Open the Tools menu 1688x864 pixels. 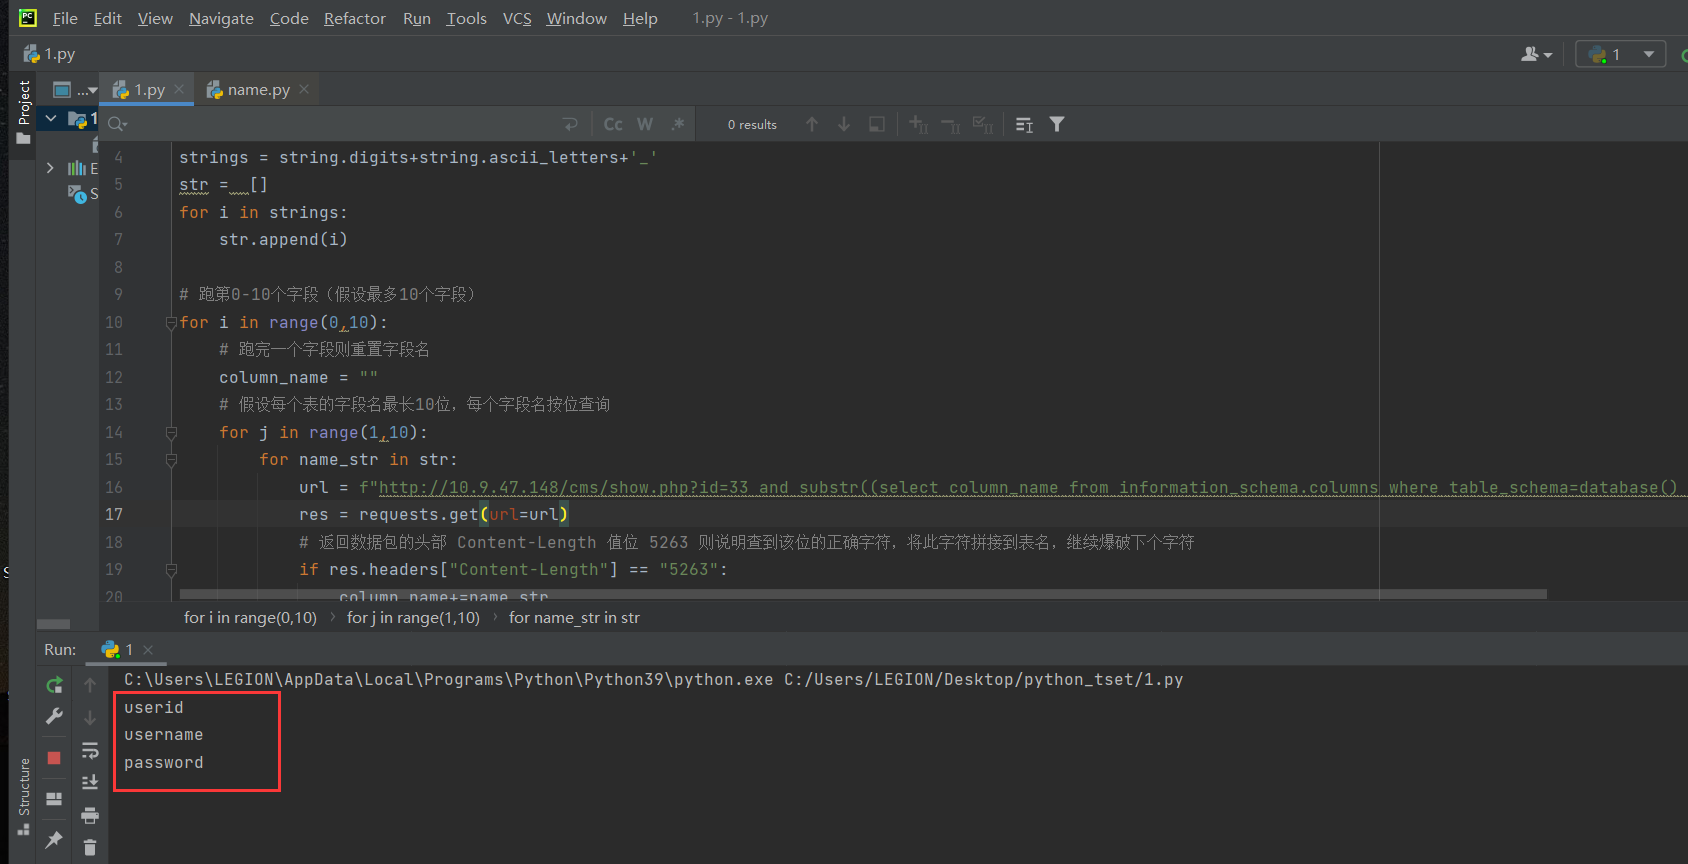[466, 18]
